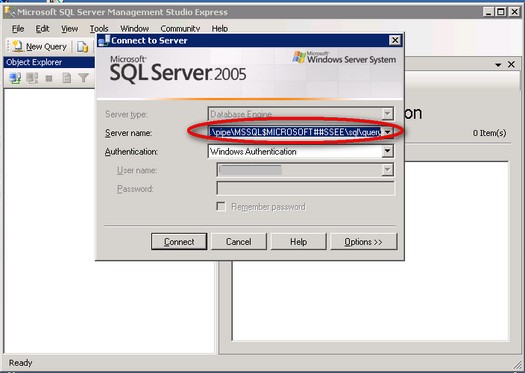The height and width of the screenshot is (373, 525).
Task: Open the summary pane window position dropdown
Action: 498,65
